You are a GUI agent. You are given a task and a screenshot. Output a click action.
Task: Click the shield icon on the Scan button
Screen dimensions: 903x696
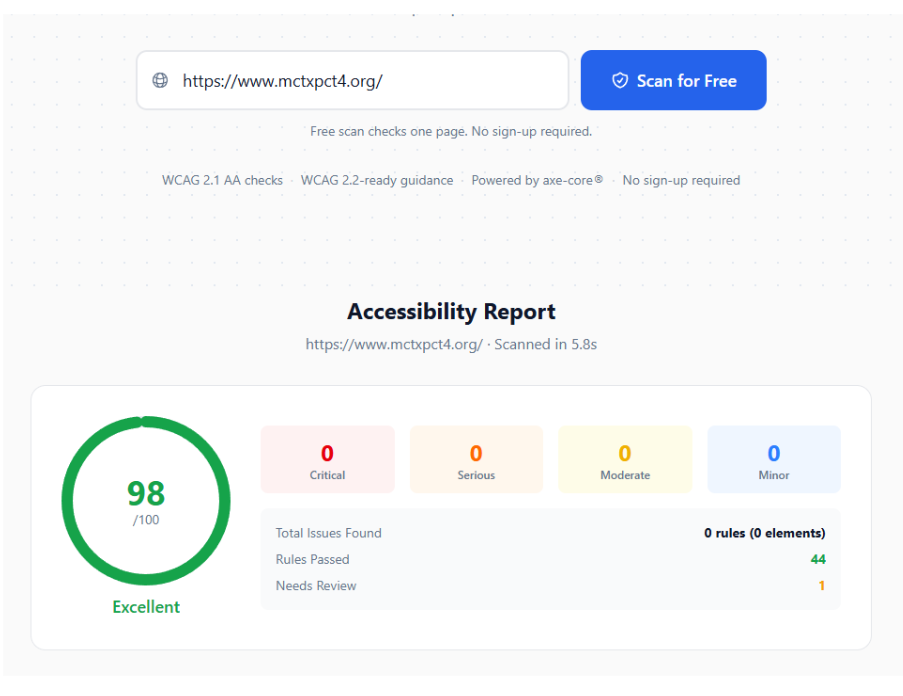point(620,81)
